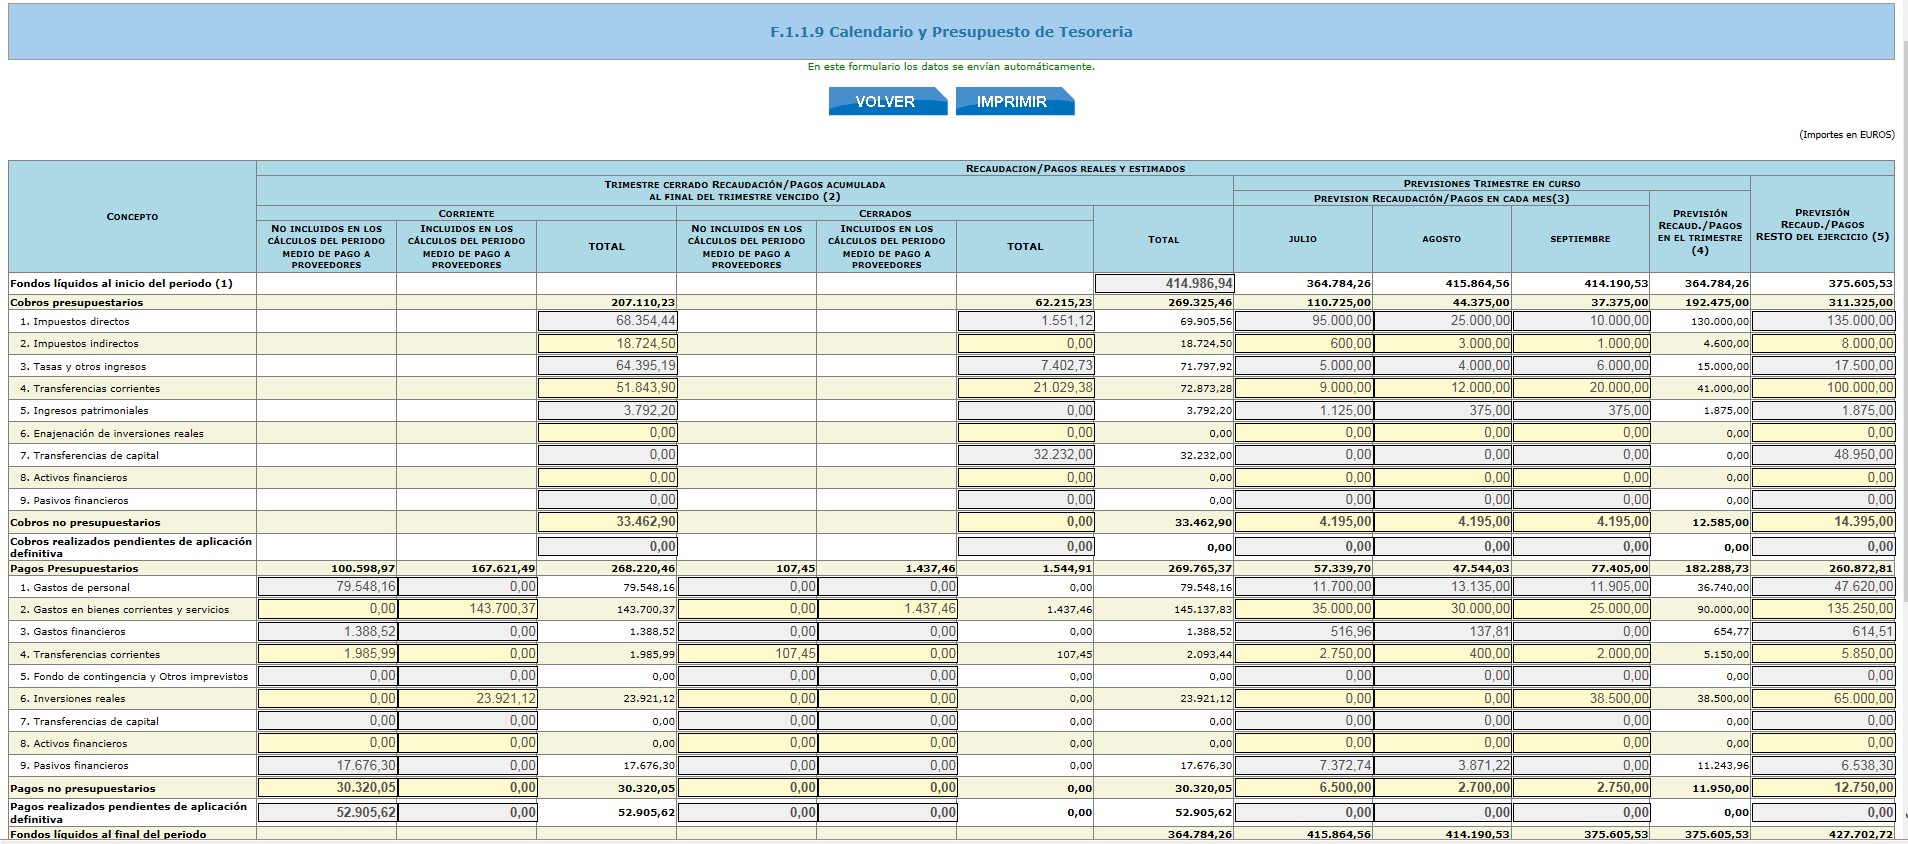The image size is (1908, 844).
Task: Edit Inversiones reales Septiembre field 38.500,00
Action: pos(1581,699)
